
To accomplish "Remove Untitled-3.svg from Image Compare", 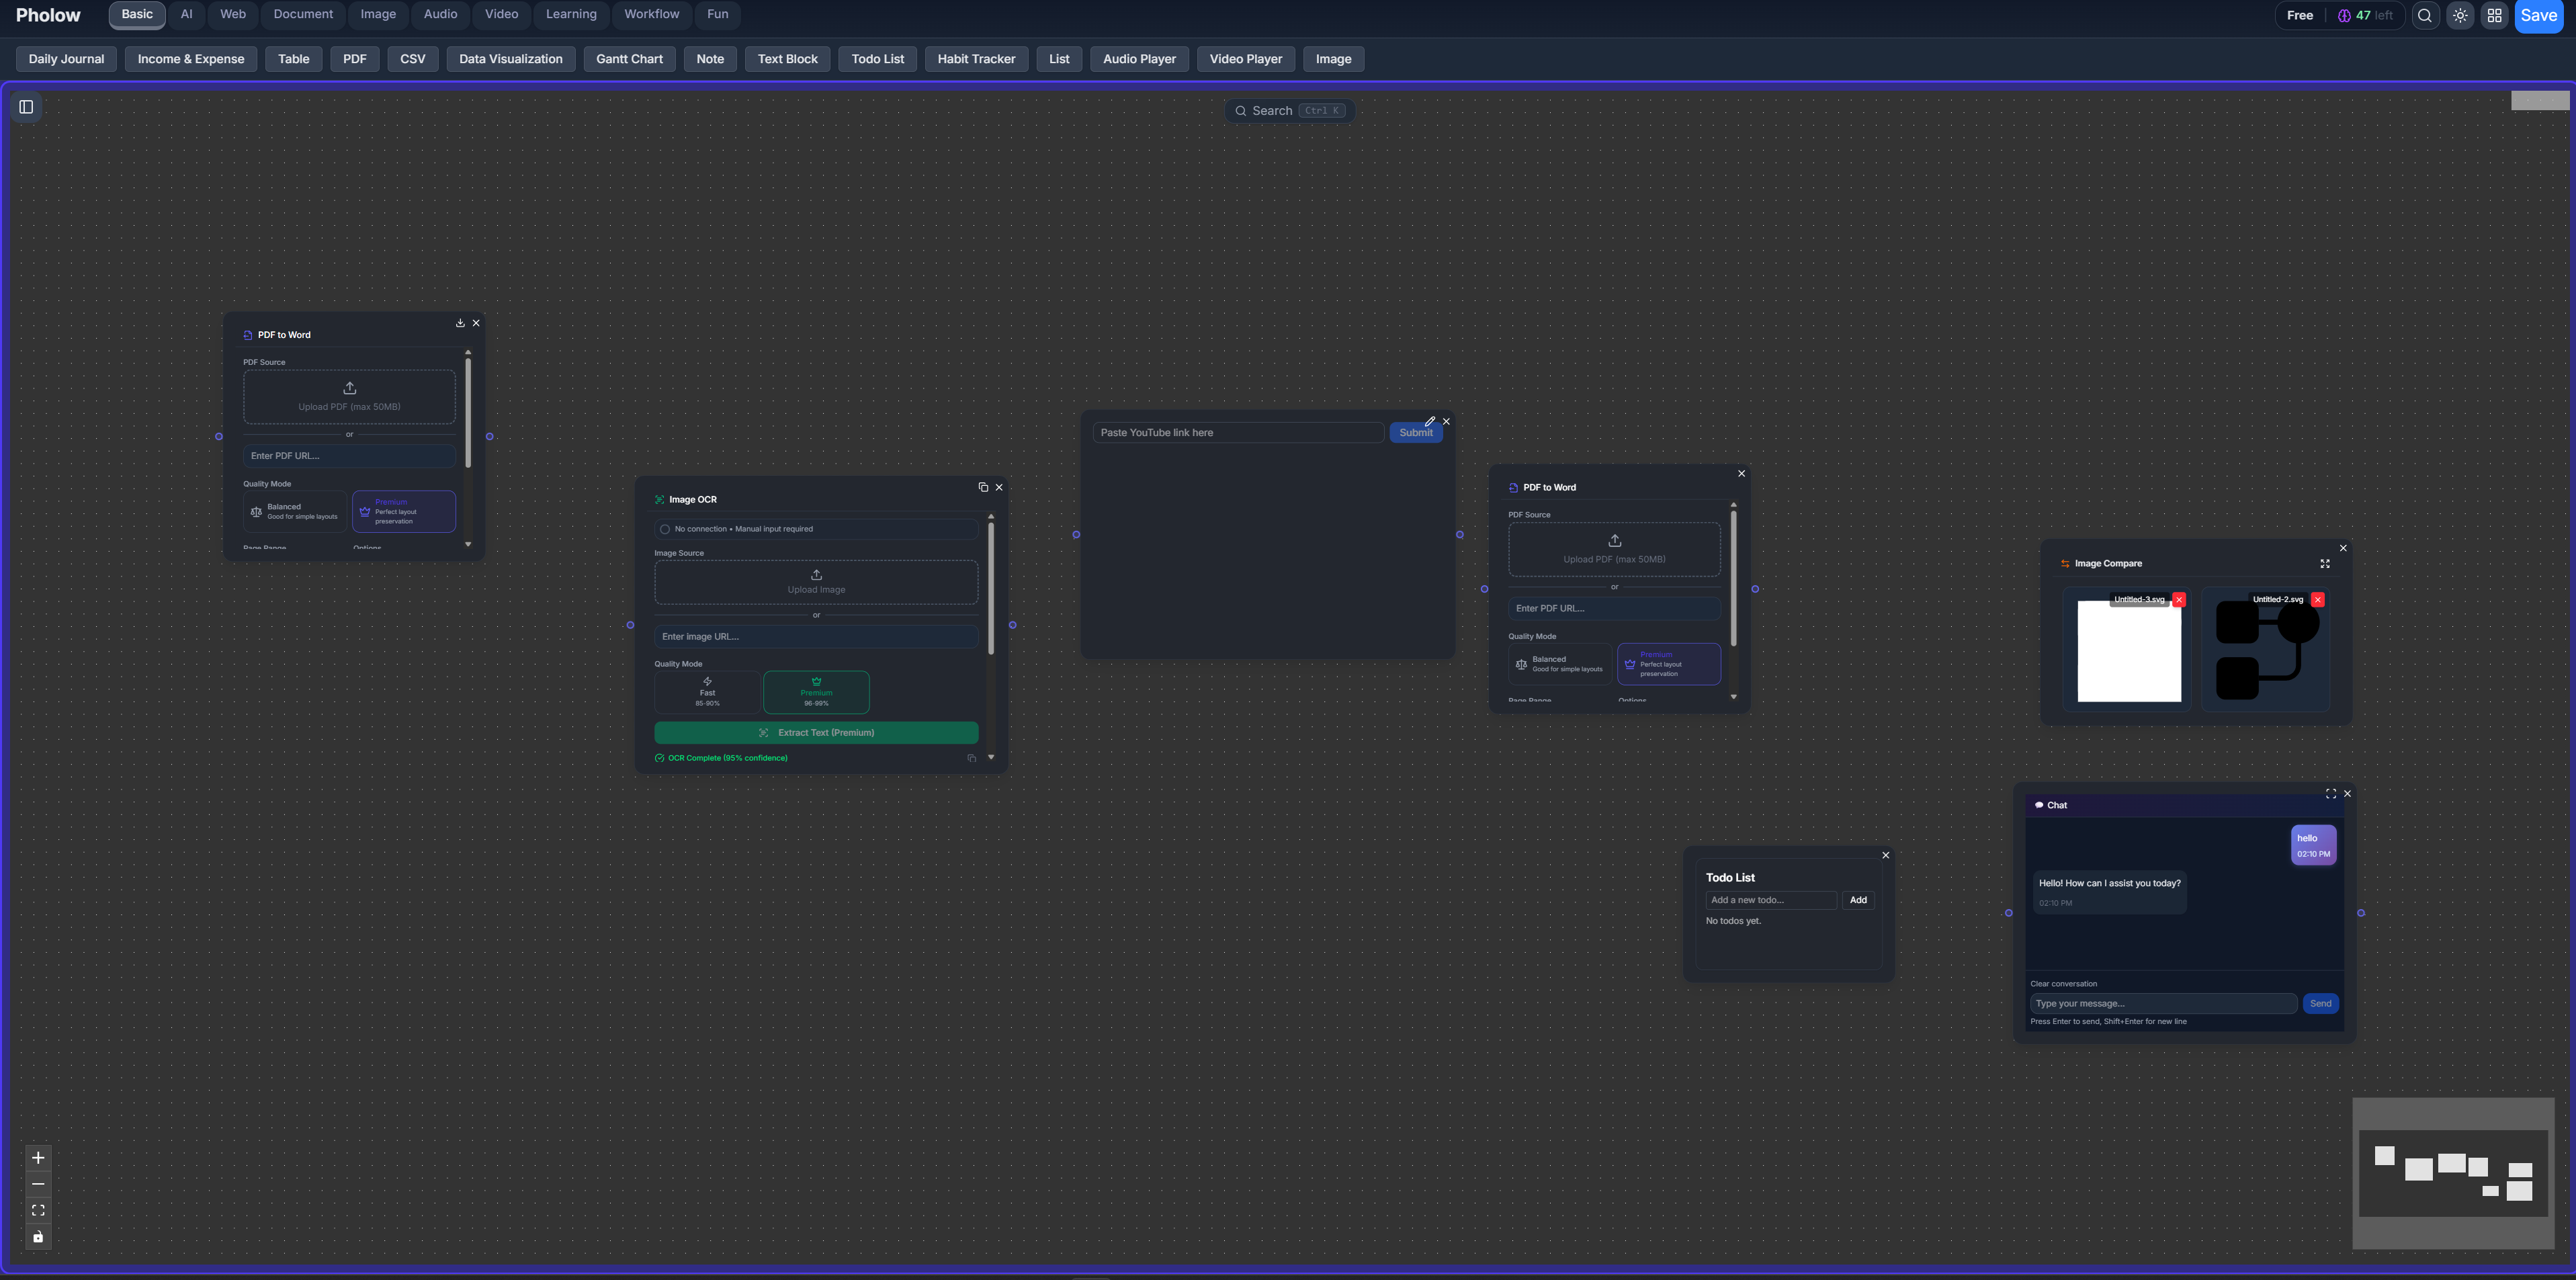I will [x=2180, y=599].
